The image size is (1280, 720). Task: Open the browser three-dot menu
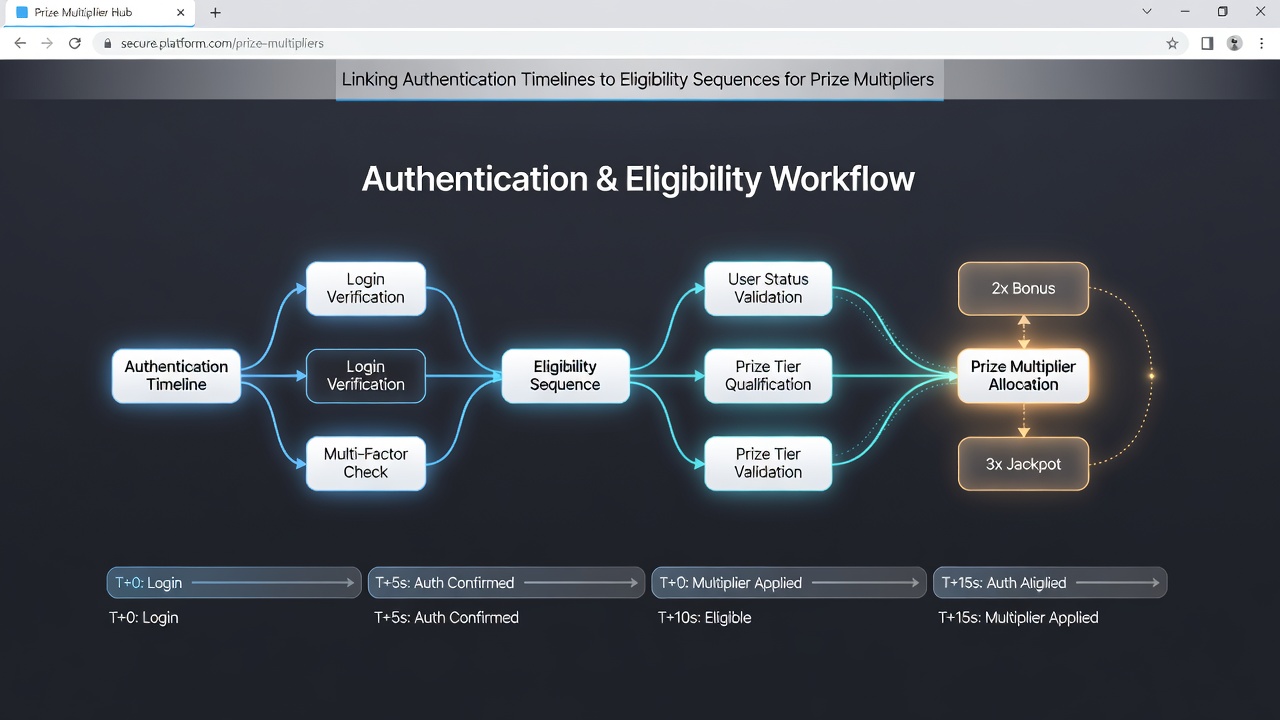[x=1262, y=44]
